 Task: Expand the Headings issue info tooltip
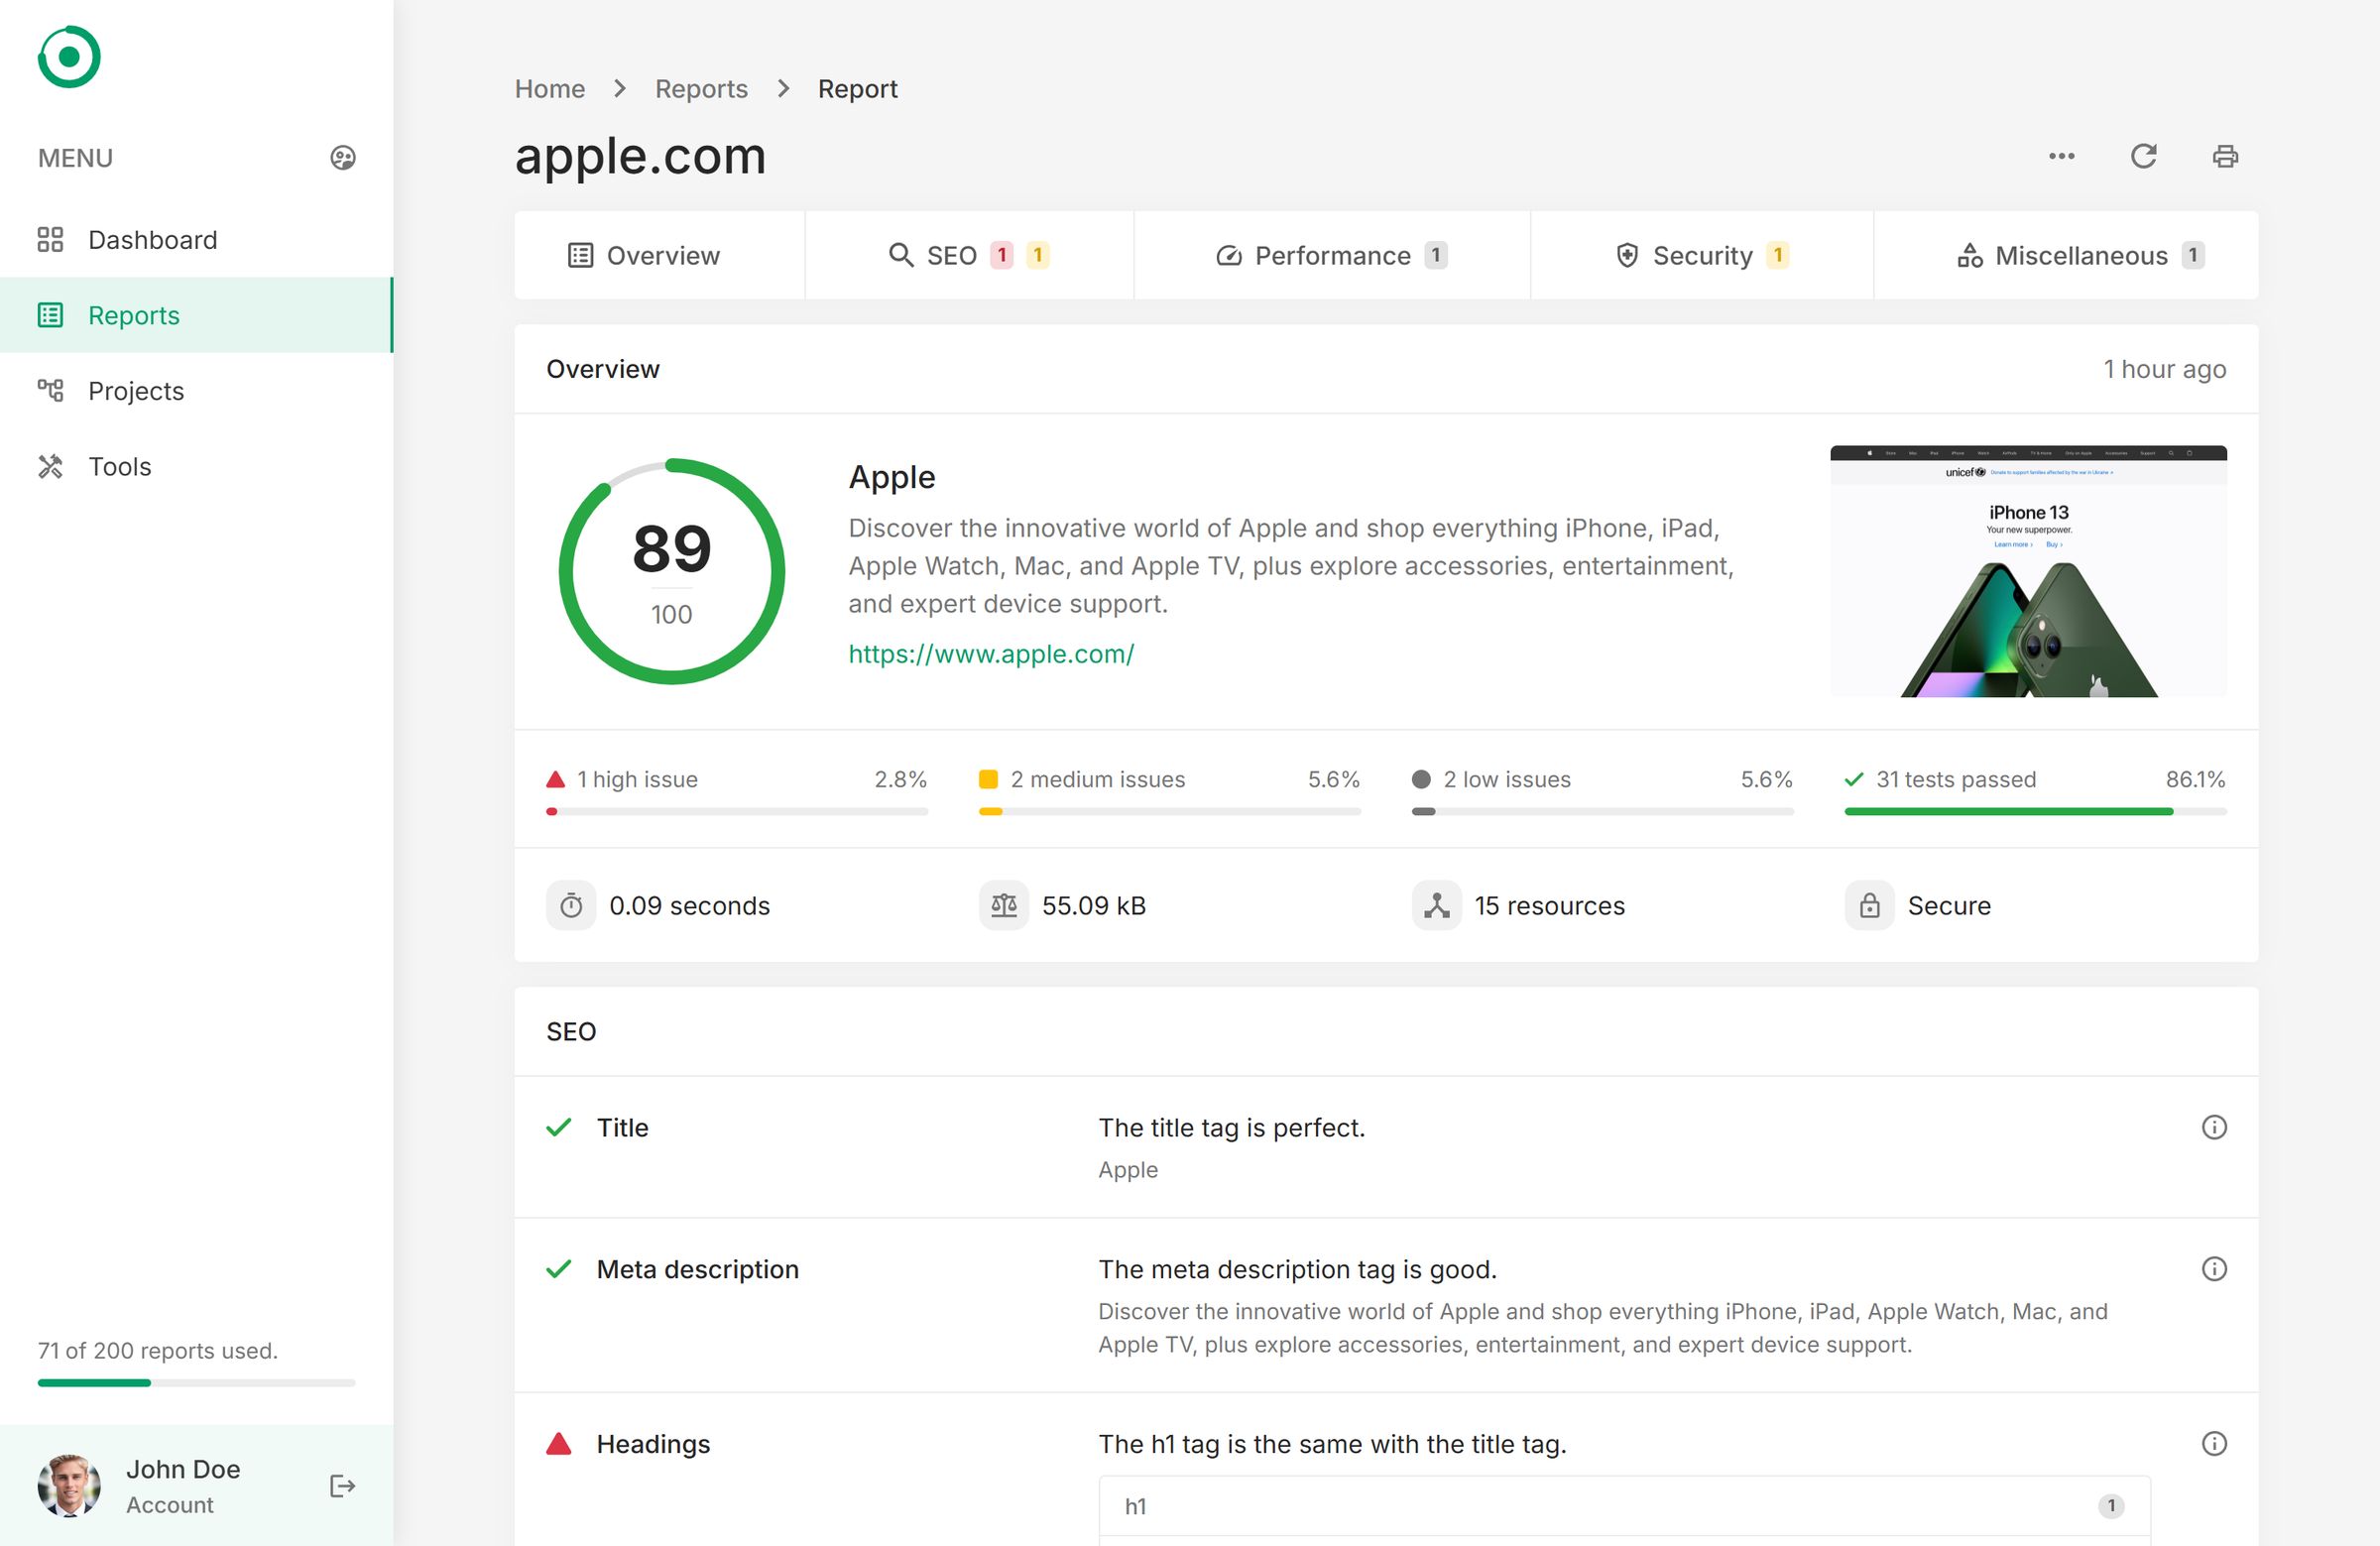coord(2215,1444)
